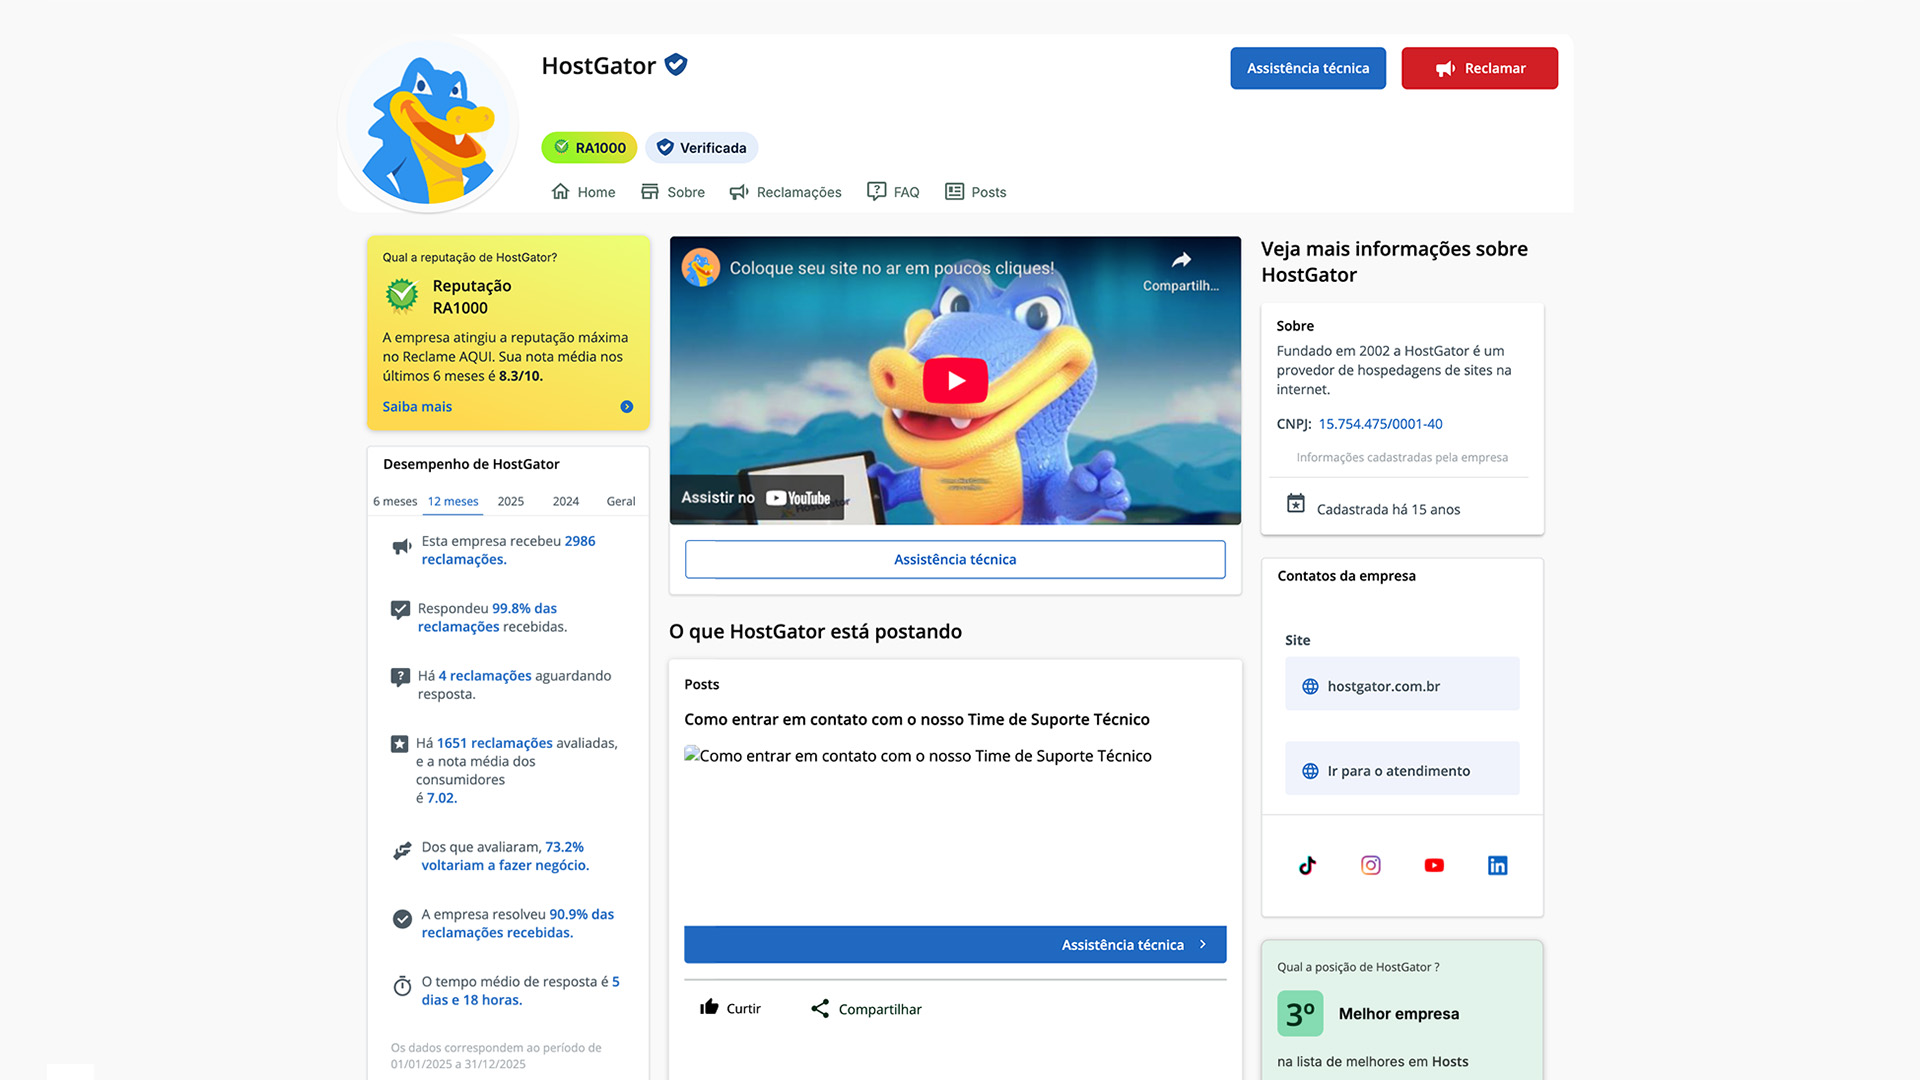This screenshot has width=1920, height=1080.
Task: Click the megaphone icon on Reclamar button
Action: [1445, 68]
